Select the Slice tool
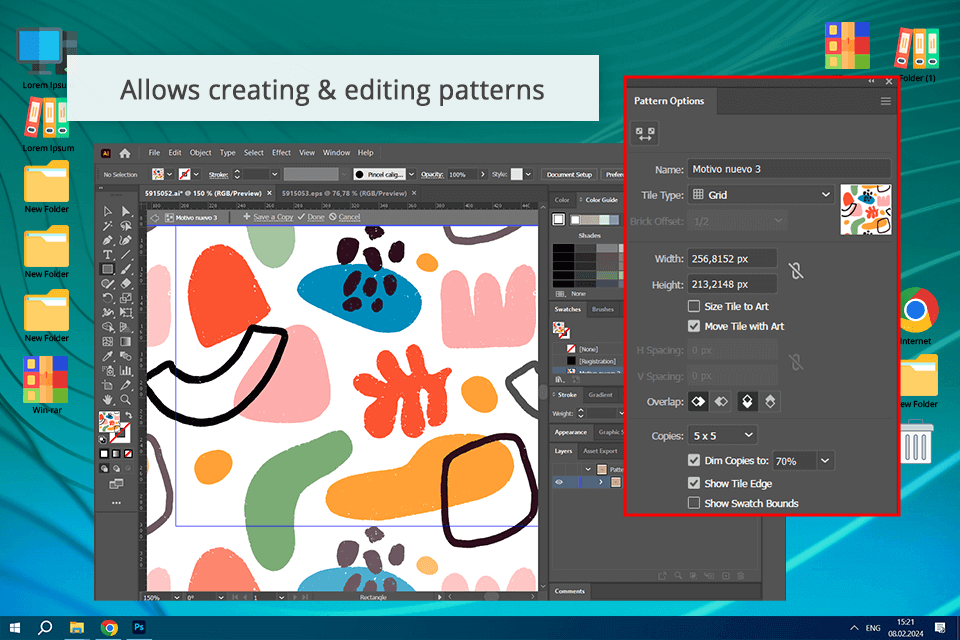 click(126, 385)
